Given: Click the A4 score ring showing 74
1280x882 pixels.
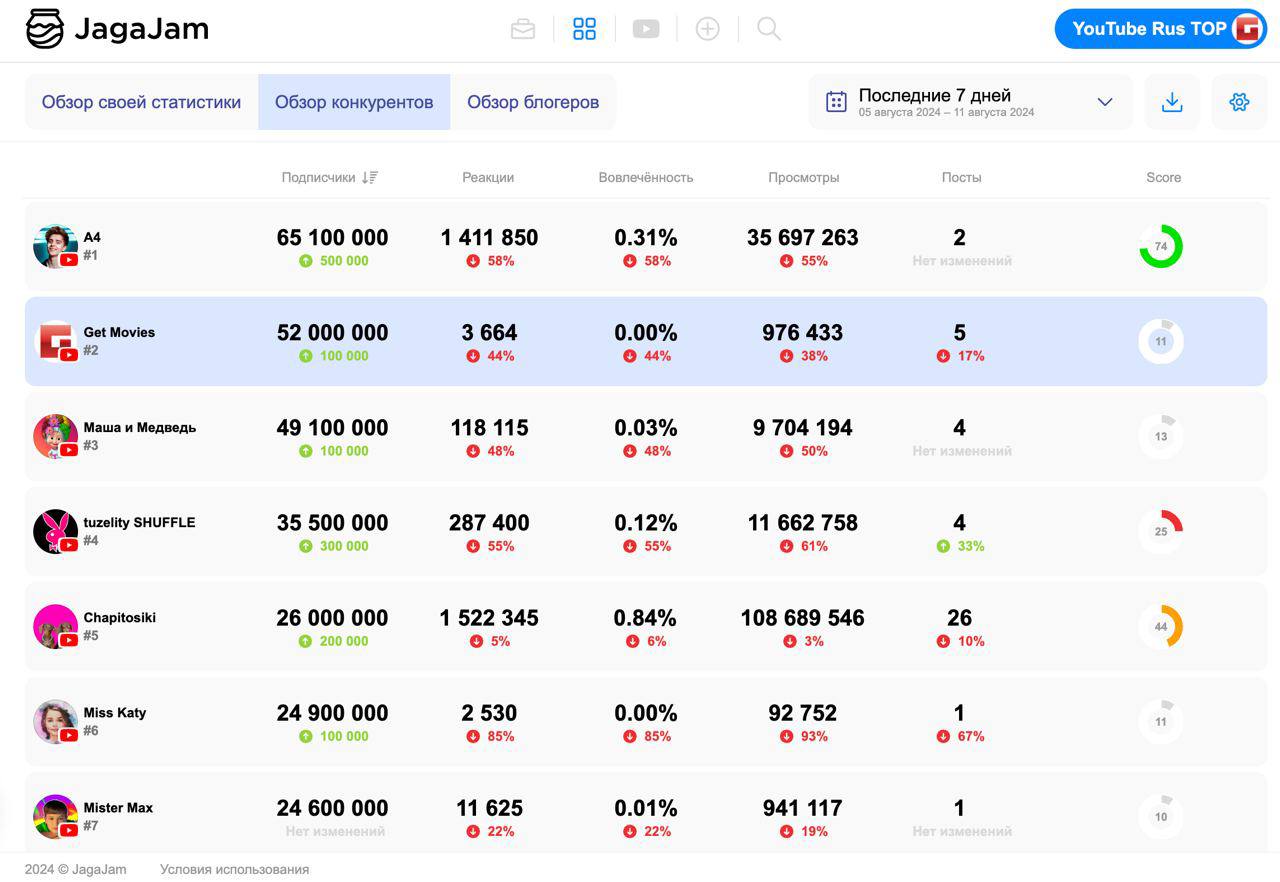Looking at the screenshot, I should click(1160, 246).
